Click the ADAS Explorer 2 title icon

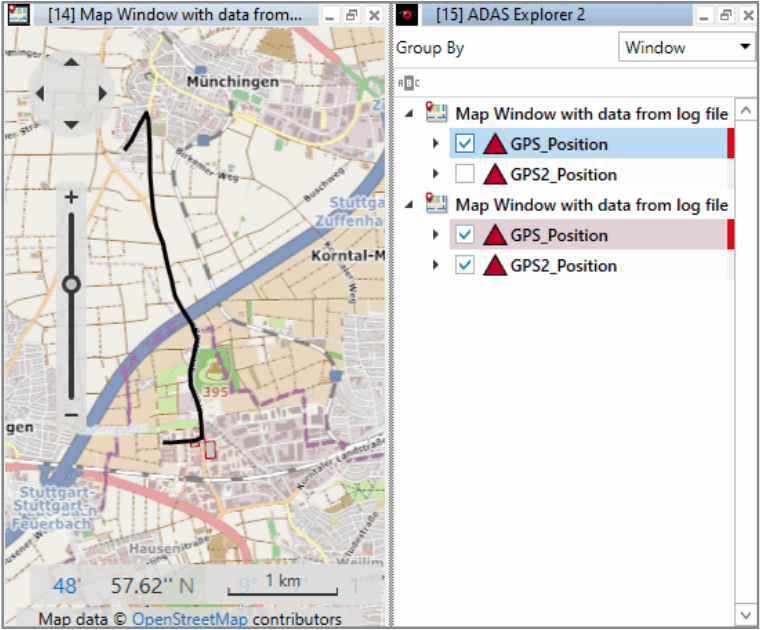coord(407,15)
